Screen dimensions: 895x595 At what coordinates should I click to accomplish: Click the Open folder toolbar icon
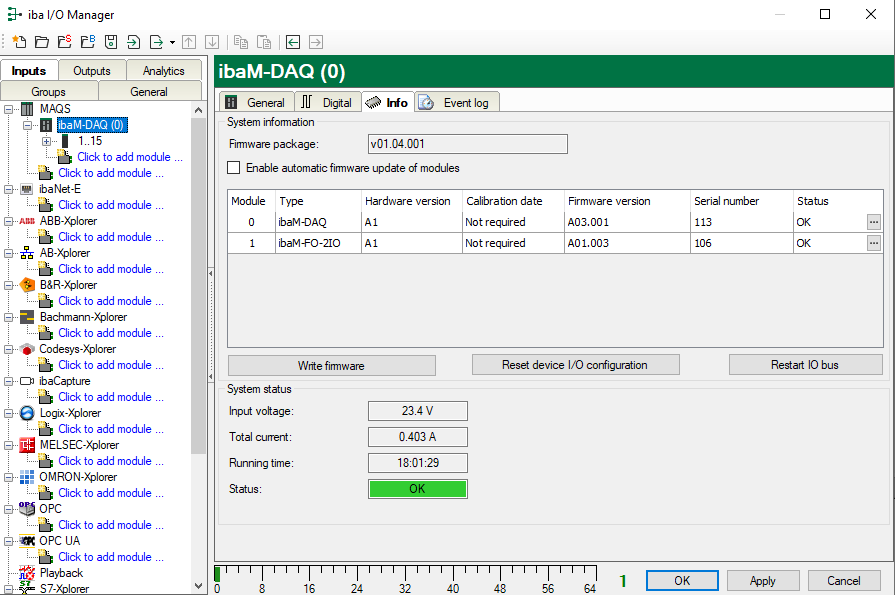(x=42, y=42)
